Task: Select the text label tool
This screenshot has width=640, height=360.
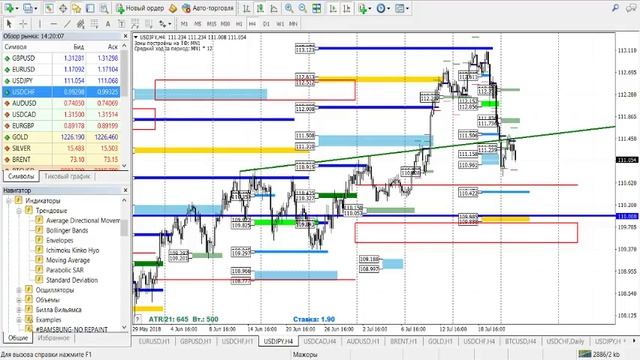Action: tap(121, 24)
